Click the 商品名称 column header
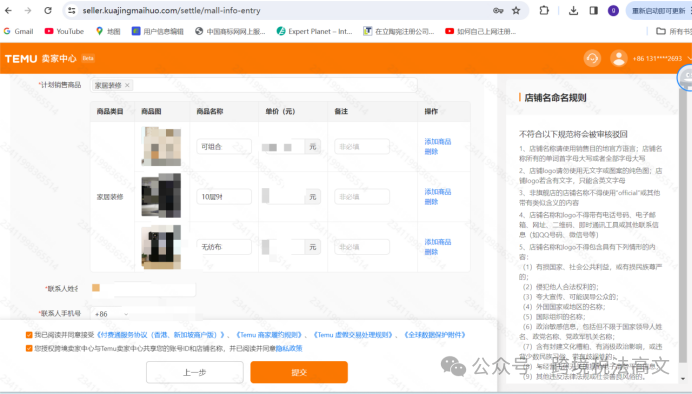The height and width of the screenshot is (394, 692). point(210,111)
